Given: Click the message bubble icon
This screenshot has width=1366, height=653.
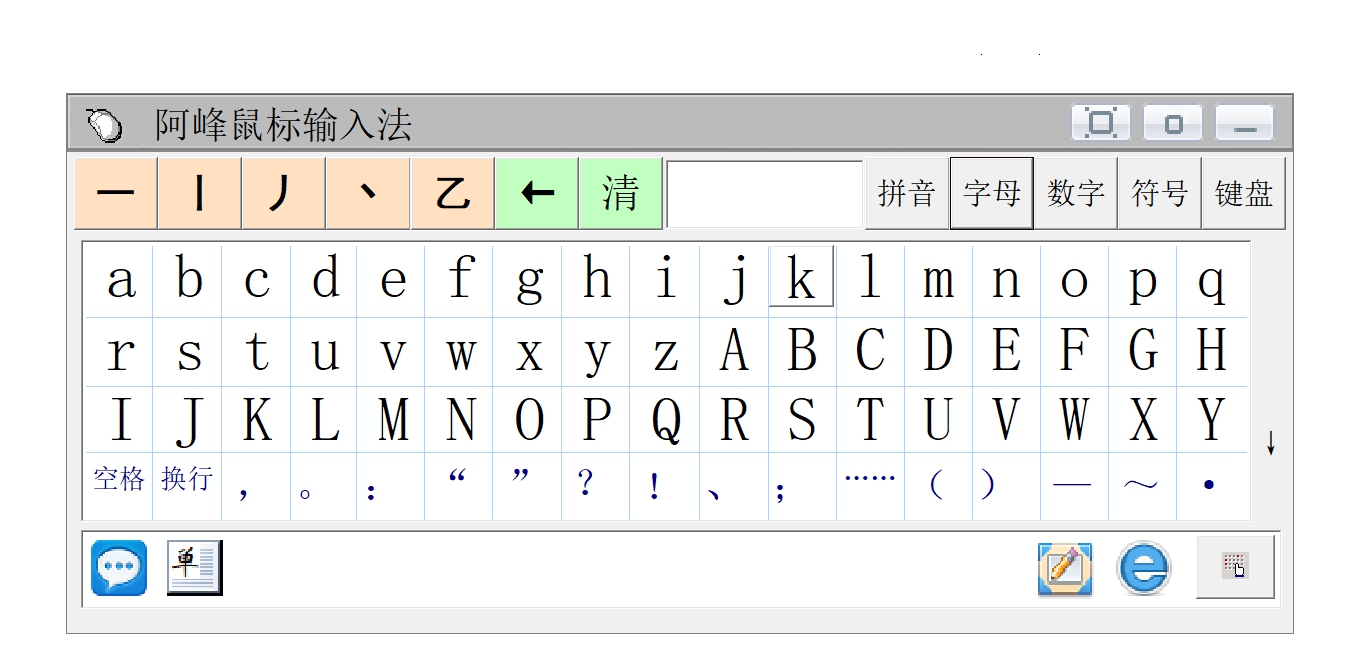Looking at the screenshot, I should click(117, 568).
